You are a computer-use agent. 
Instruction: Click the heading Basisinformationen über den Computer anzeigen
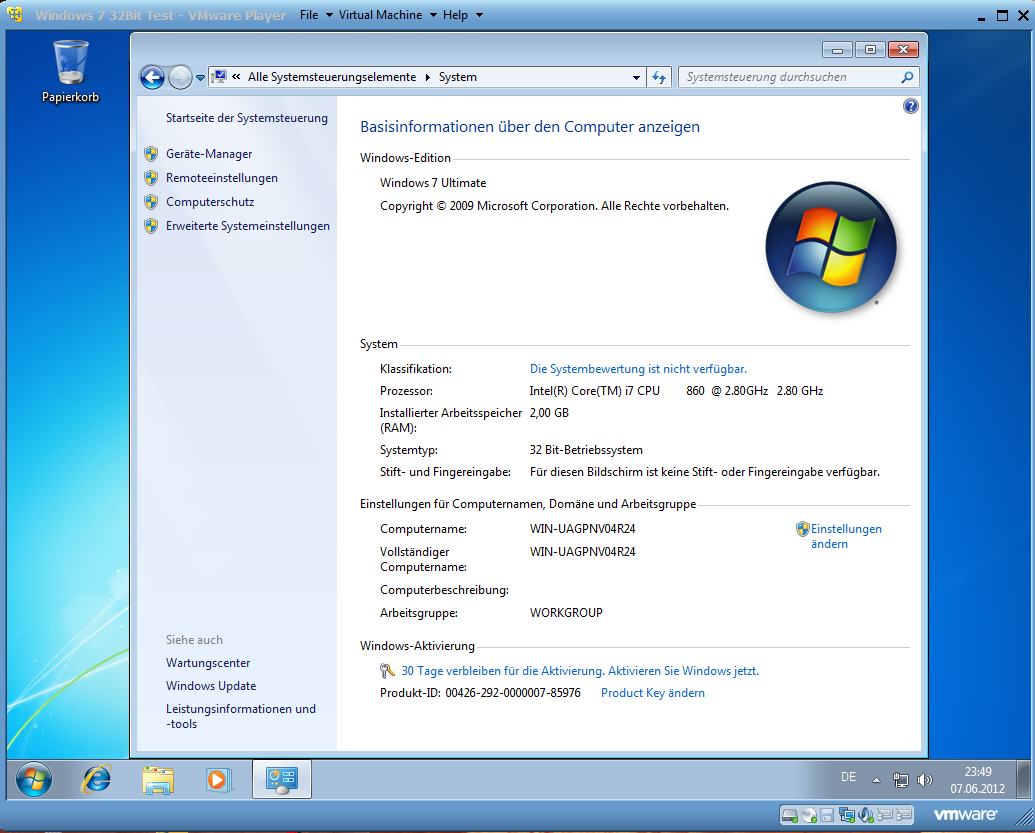click(x=530, y=127)
